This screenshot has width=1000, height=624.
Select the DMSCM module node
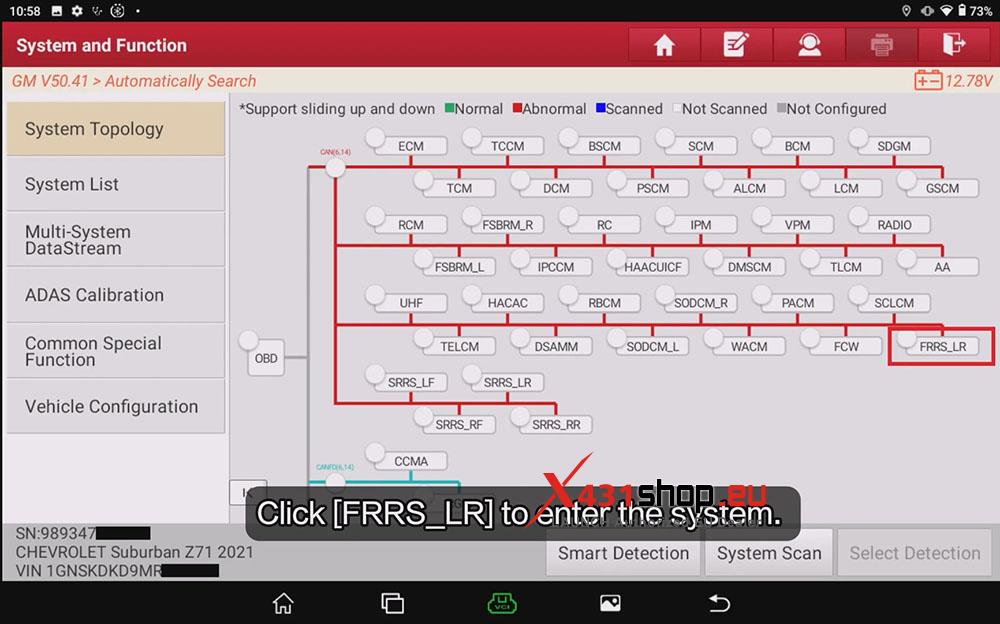[749, 267]
